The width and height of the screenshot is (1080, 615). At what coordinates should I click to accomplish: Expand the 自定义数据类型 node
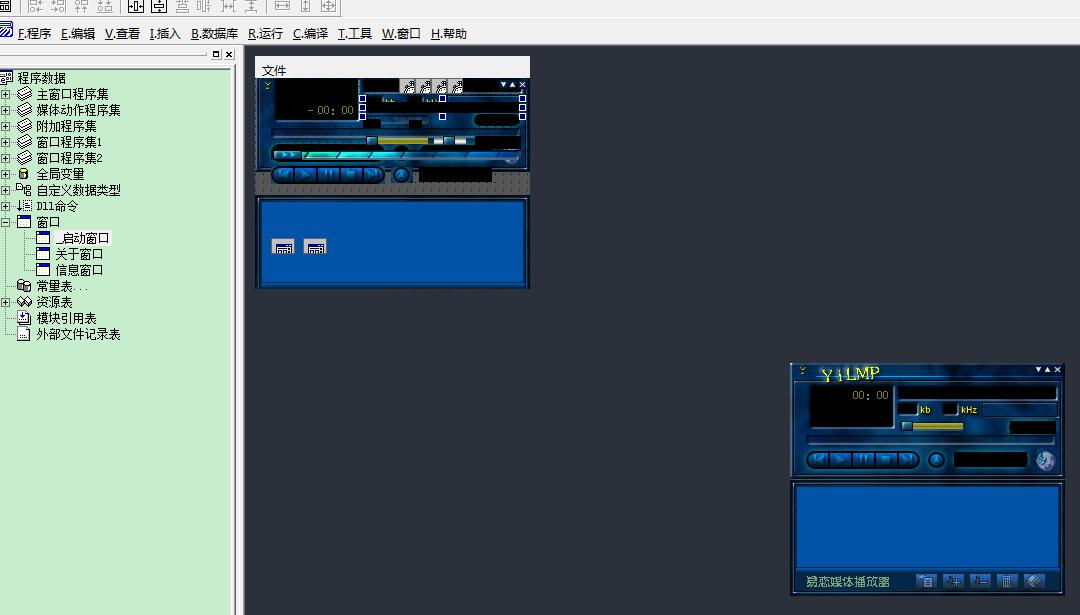coord(6,190)
